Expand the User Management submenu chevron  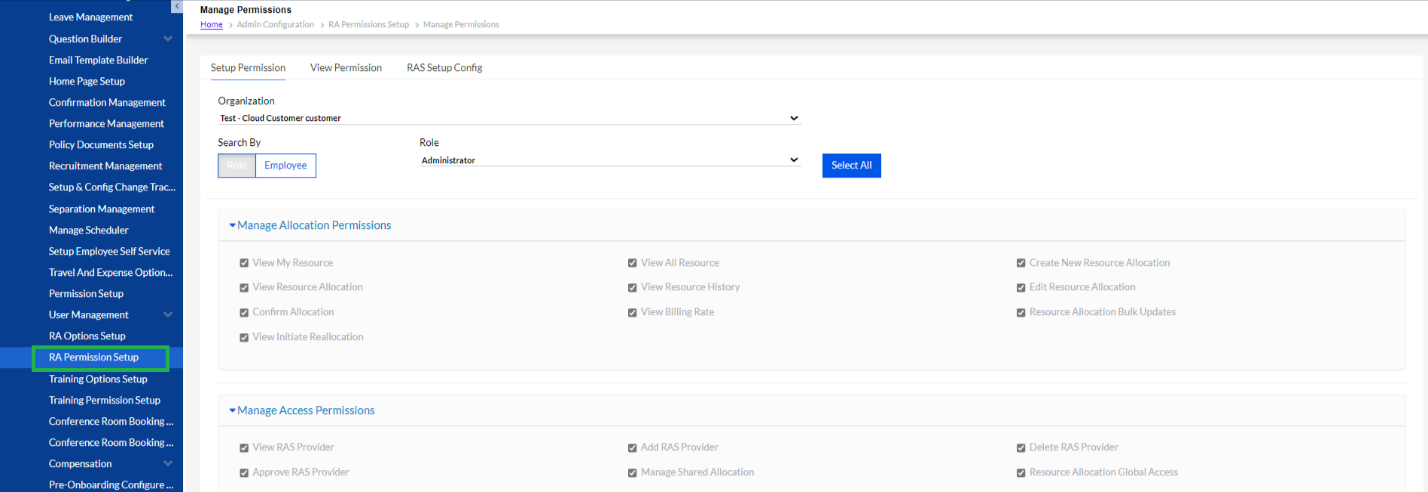tap(168, 315)
